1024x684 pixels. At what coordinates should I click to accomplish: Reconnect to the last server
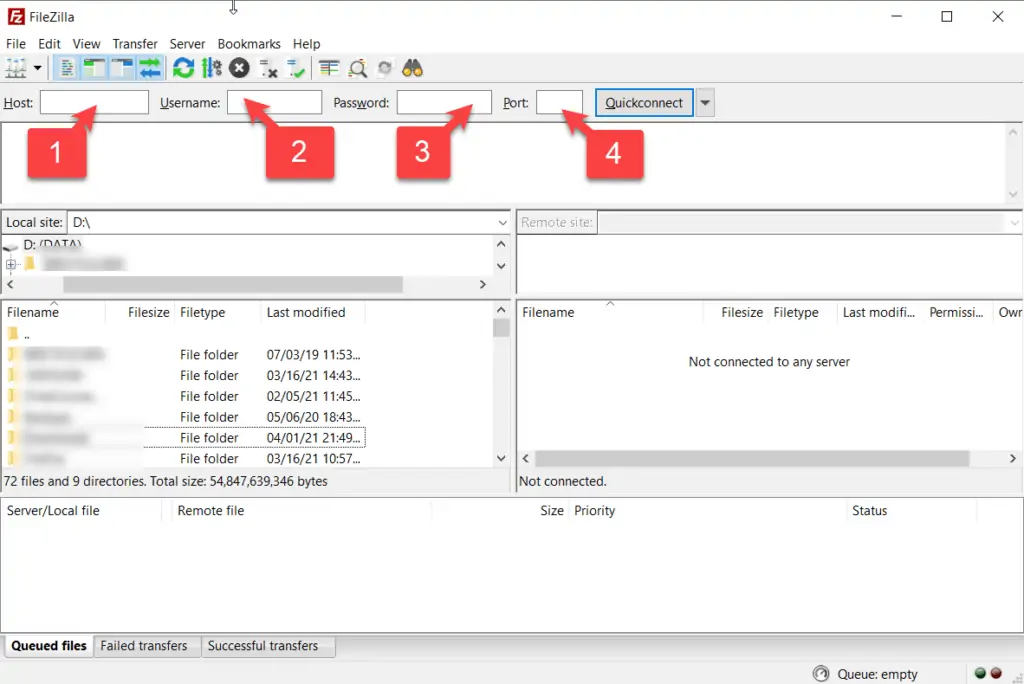point(296,68)
